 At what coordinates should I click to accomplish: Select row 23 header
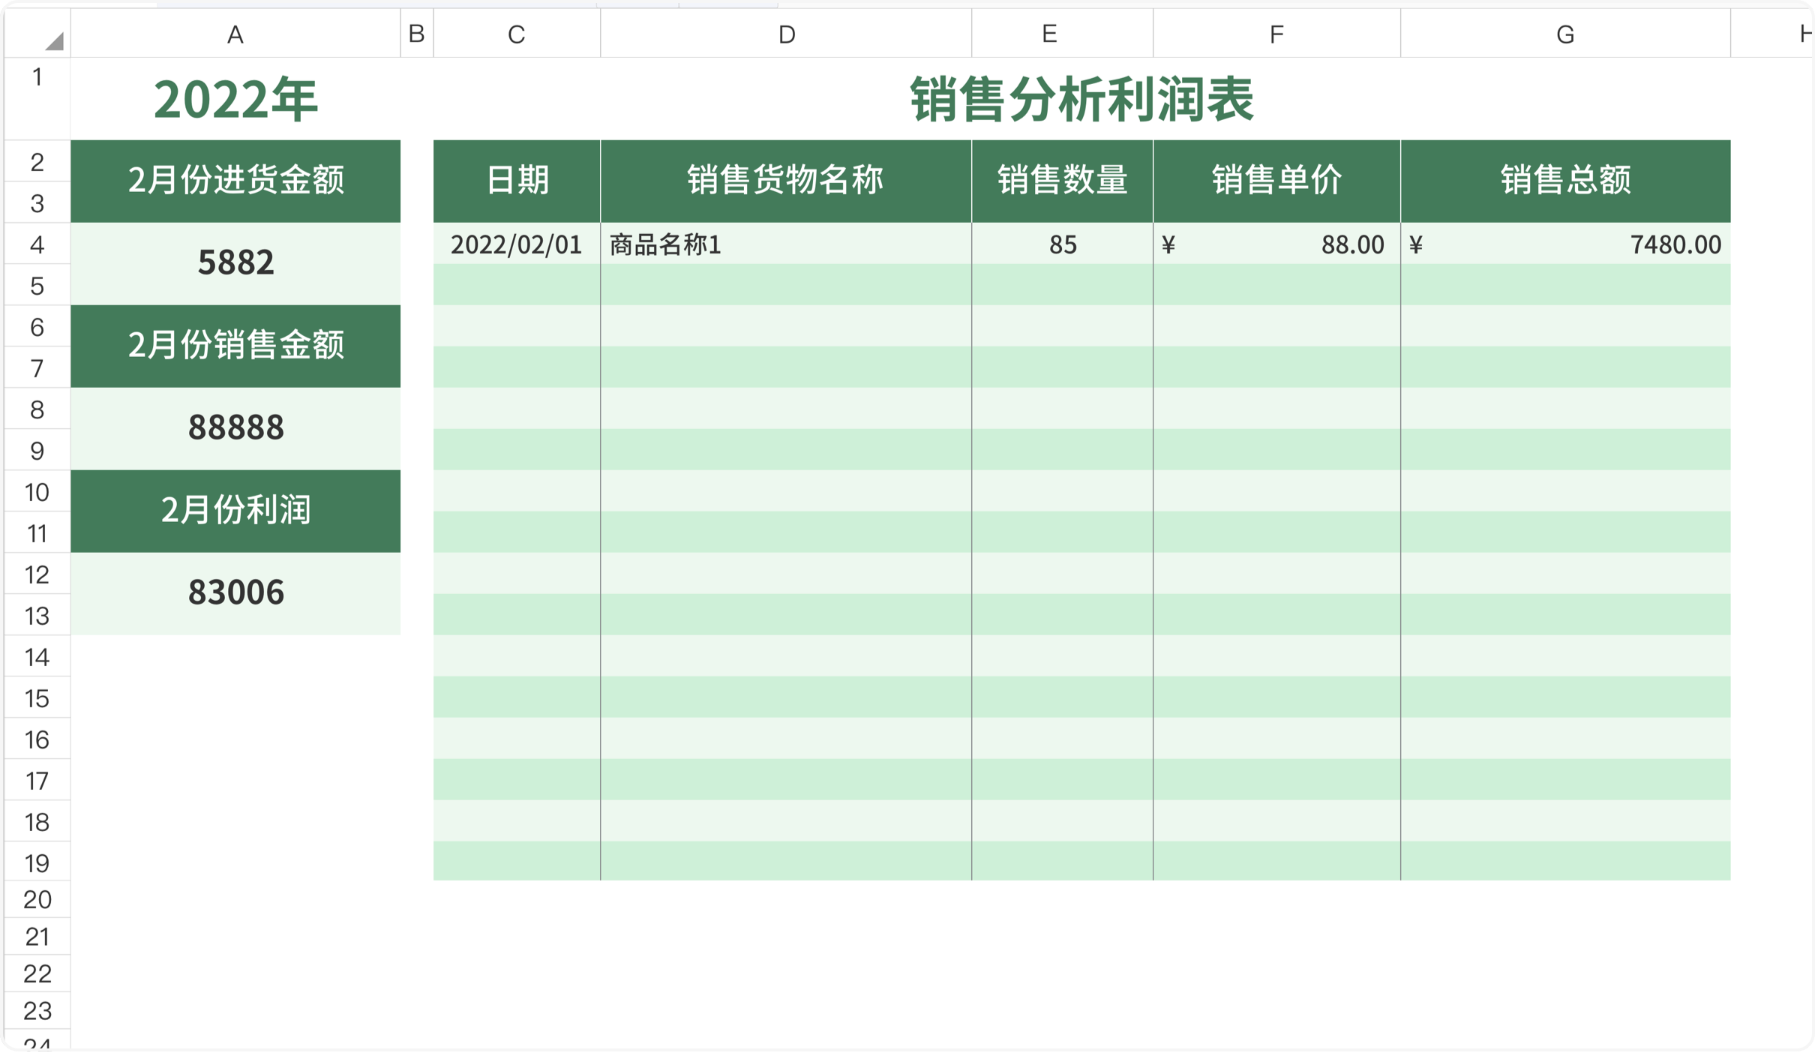click(37, 1010)
